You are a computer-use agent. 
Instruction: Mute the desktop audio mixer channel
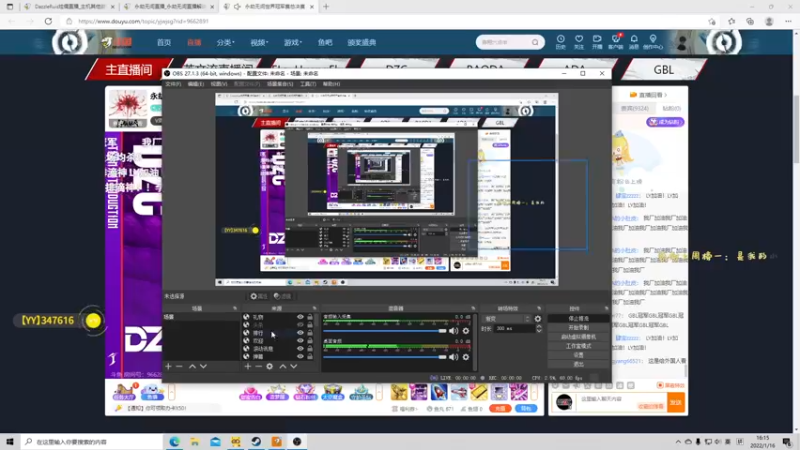point(454,357)
